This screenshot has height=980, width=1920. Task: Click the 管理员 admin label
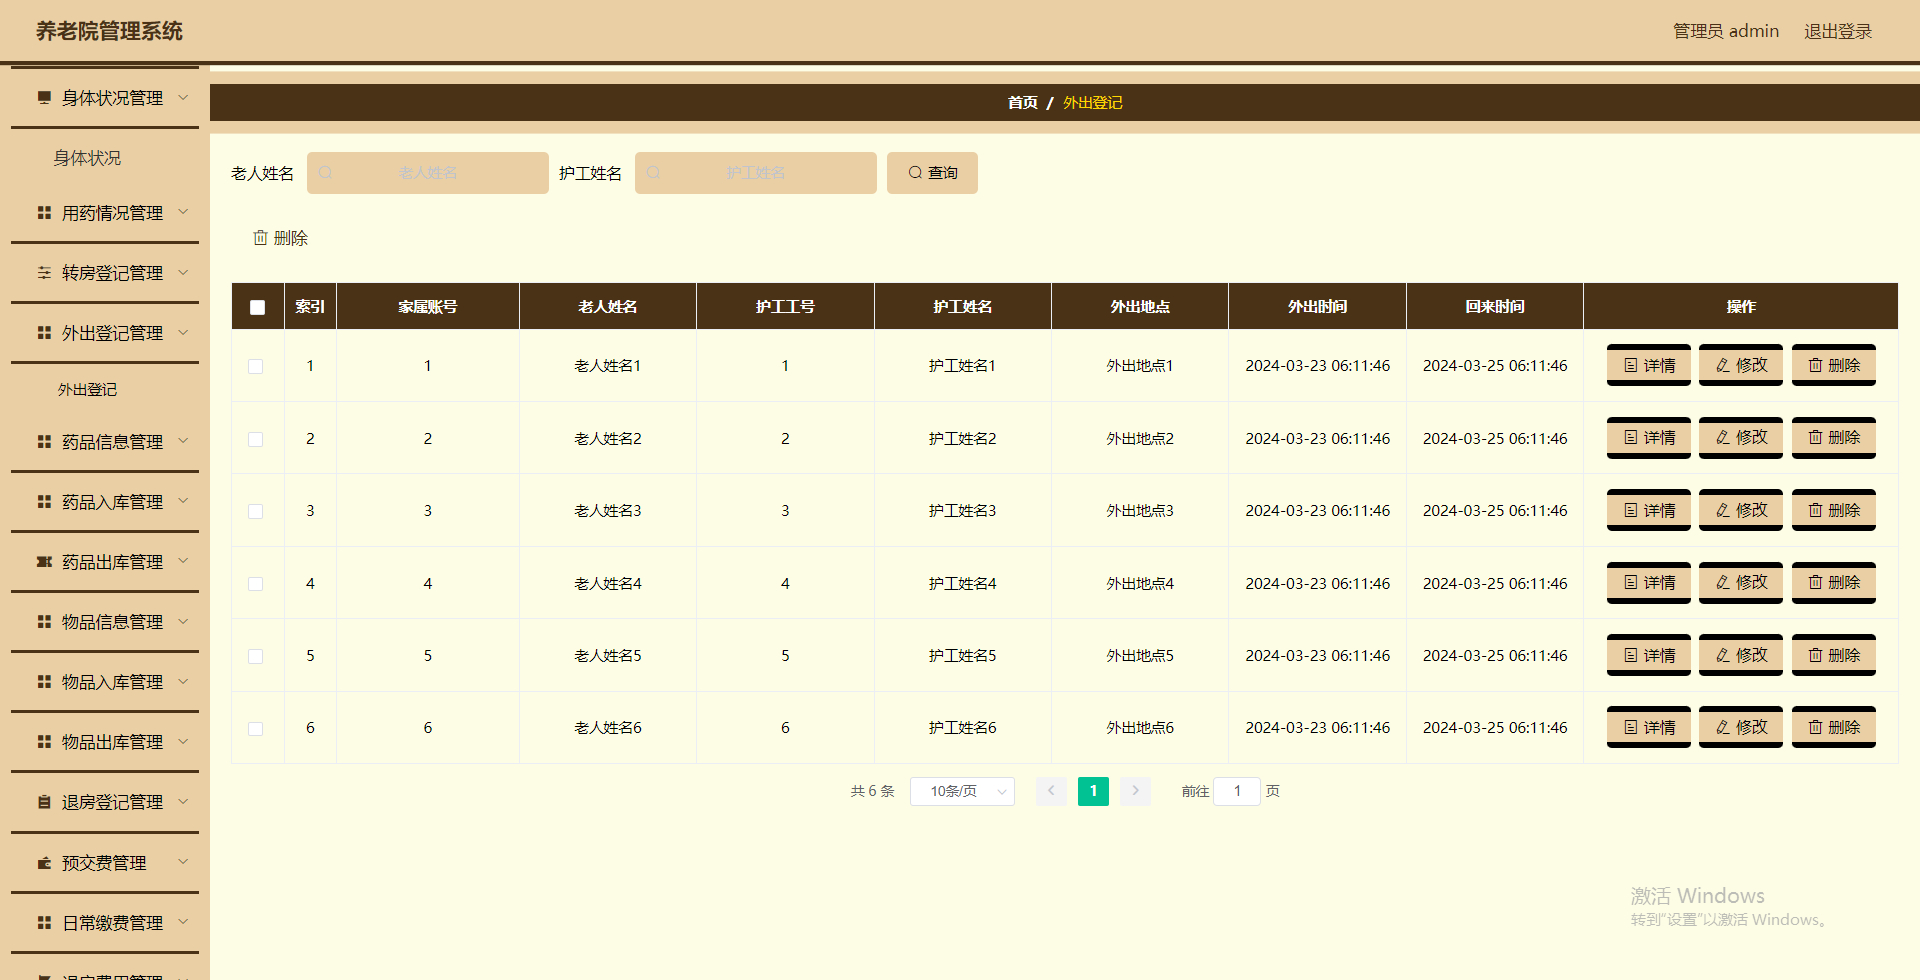click(x=1726, y=31)
